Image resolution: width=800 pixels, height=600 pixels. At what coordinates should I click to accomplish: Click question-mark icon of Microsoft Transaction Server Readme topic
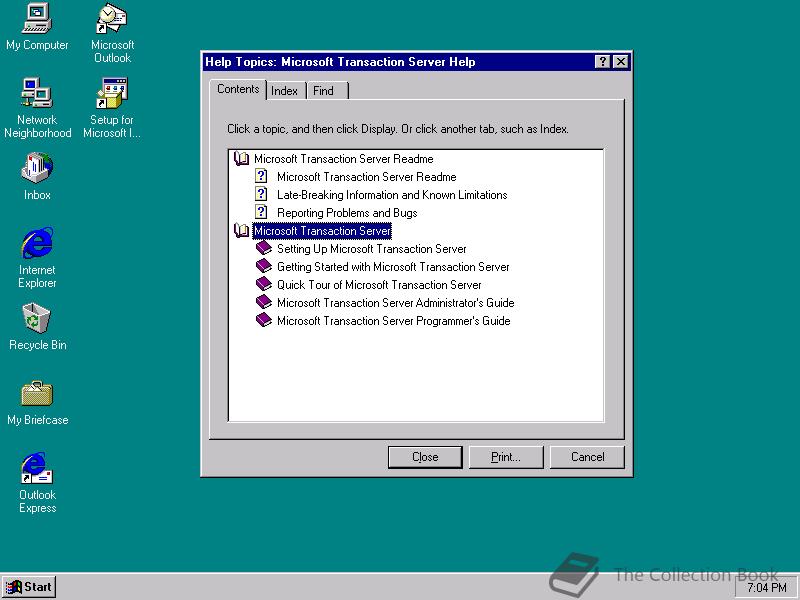pos(261,177)
